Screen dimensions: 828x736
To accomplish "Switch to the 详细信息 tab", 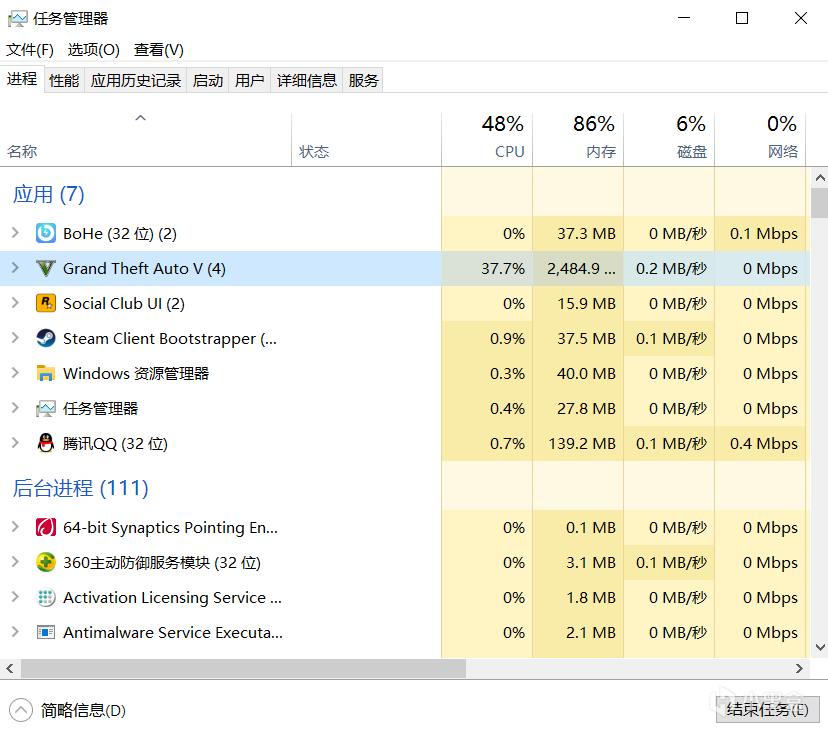I will coord(306,80).
